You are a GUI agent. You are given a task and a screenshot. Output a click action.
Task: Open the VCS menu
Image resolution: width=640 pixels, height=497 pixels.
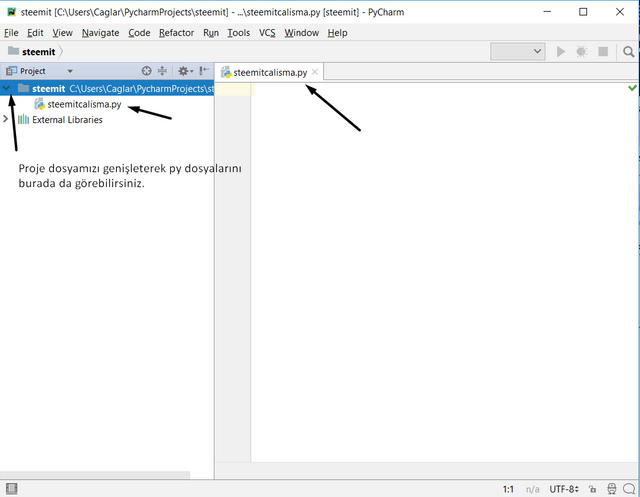[267, 33]
